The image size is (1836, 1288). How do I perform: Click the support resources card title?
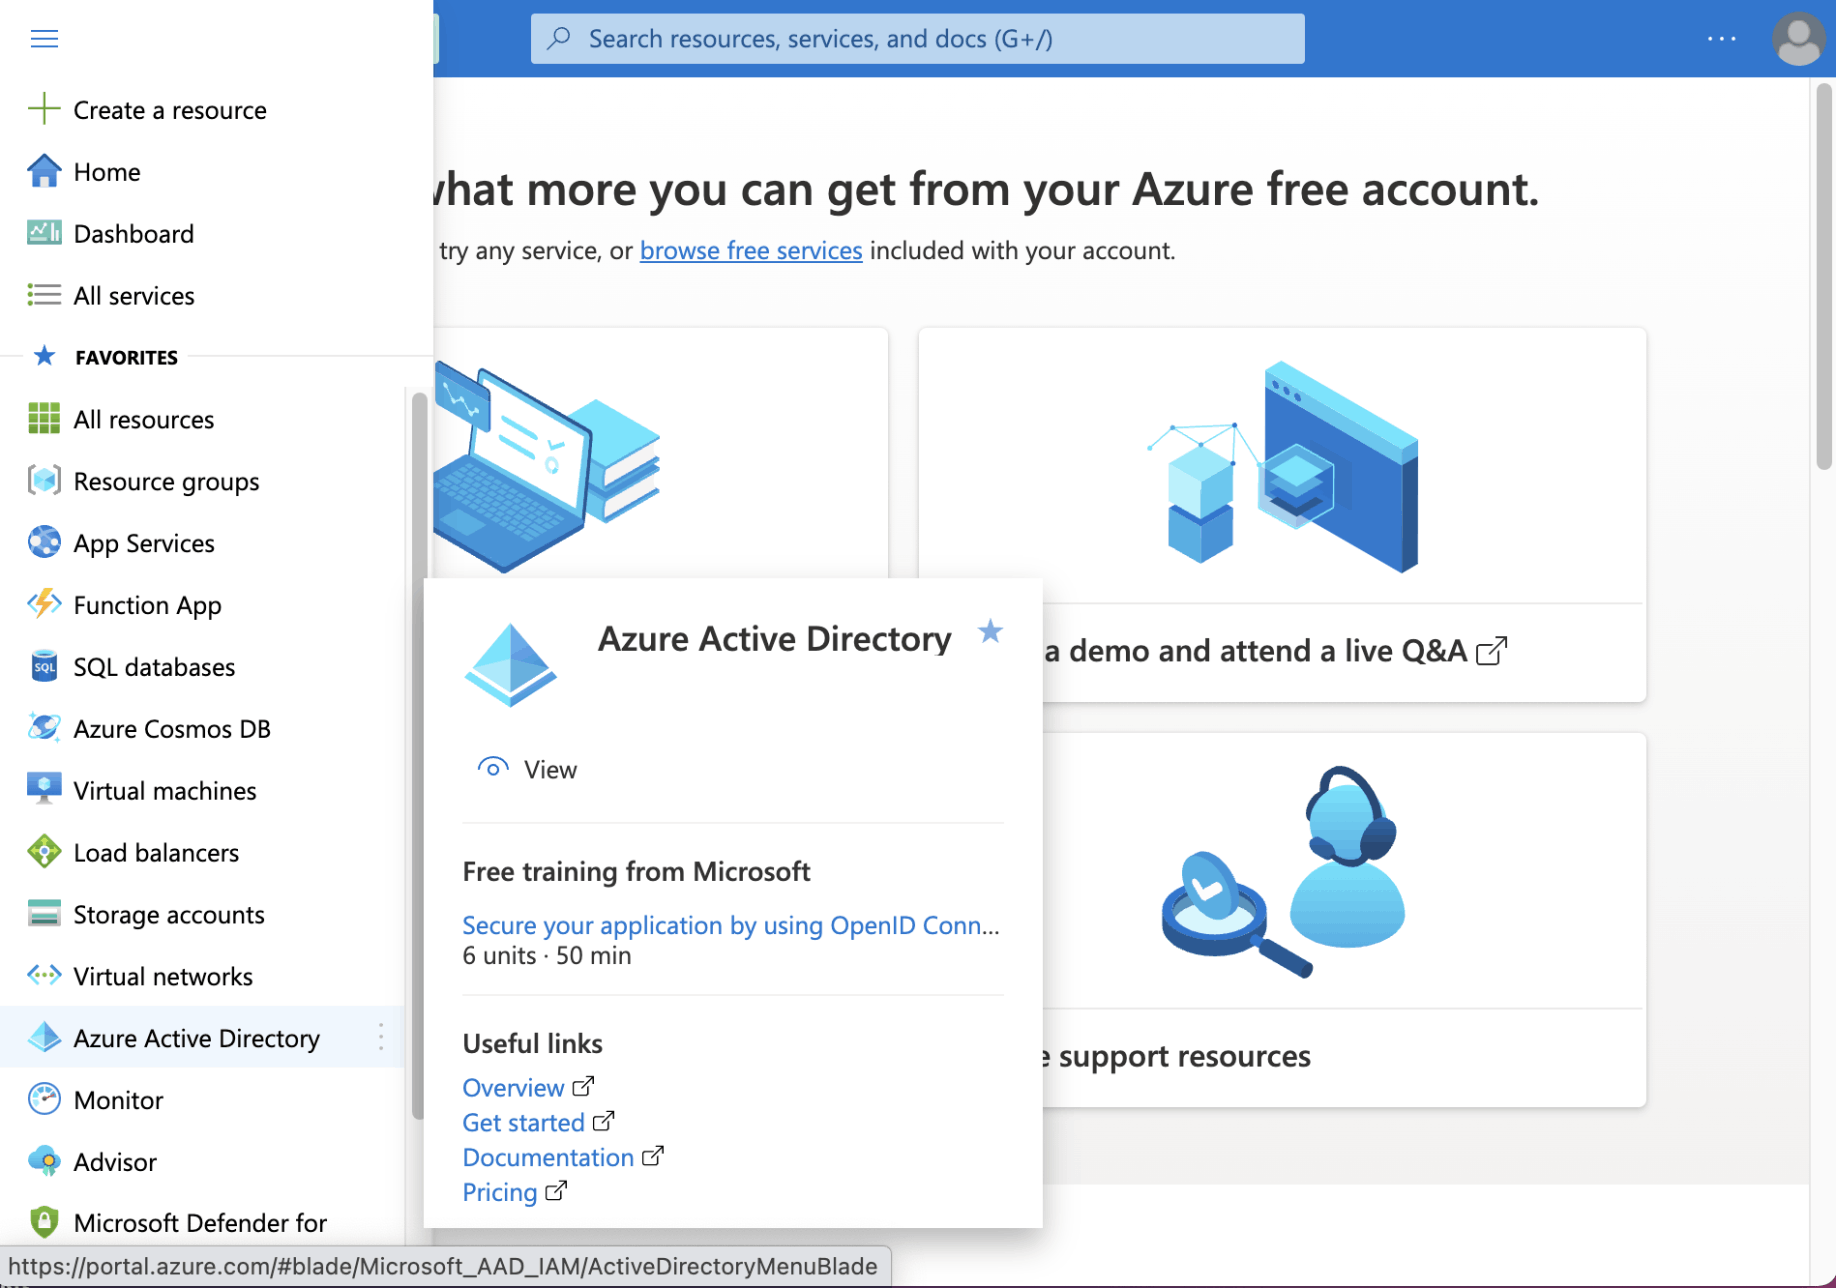[x=1176, y=1056]
